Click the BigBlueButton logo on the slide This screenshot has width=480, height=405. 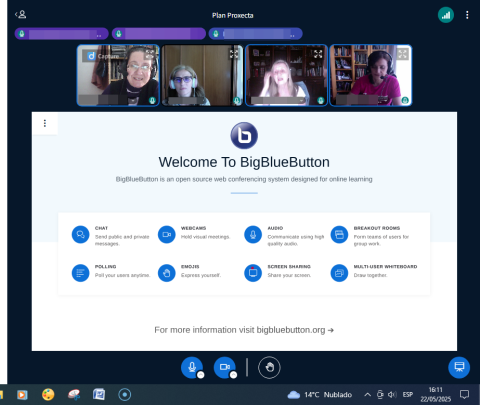tap(244, 135)
